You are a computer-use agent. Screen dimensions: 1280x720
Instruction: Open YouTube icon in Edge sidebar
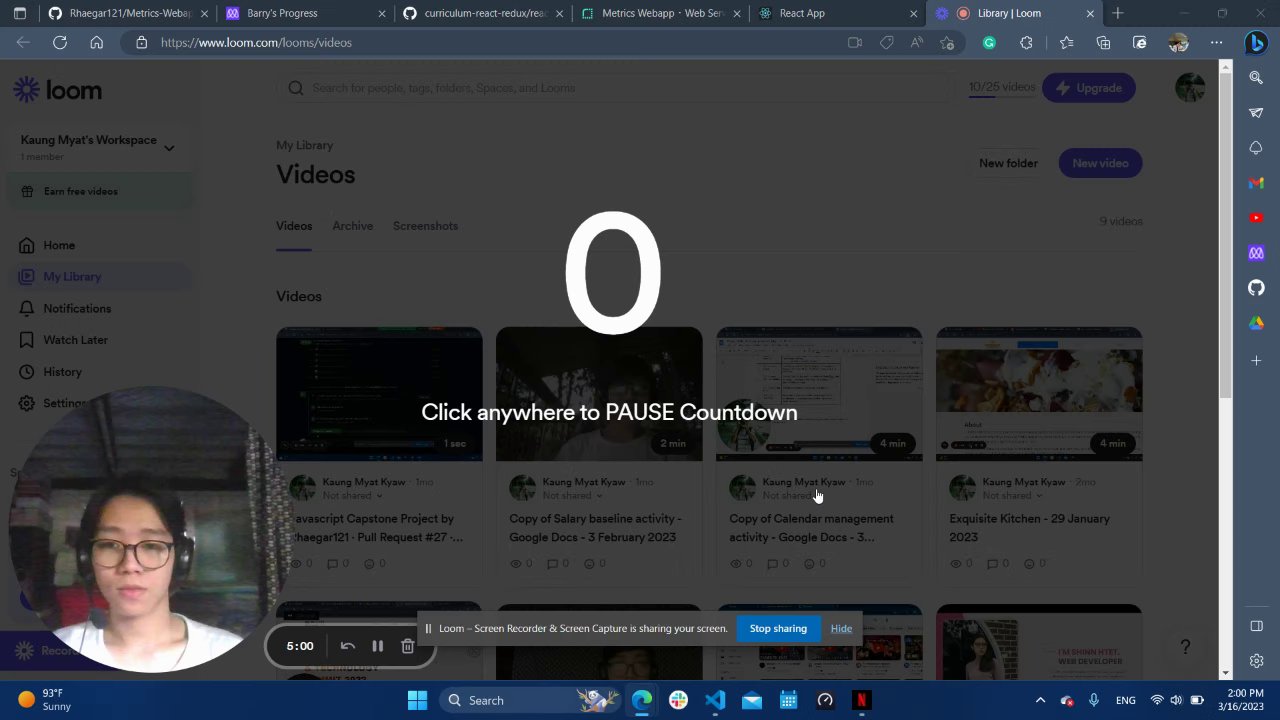pos(1256,218)
